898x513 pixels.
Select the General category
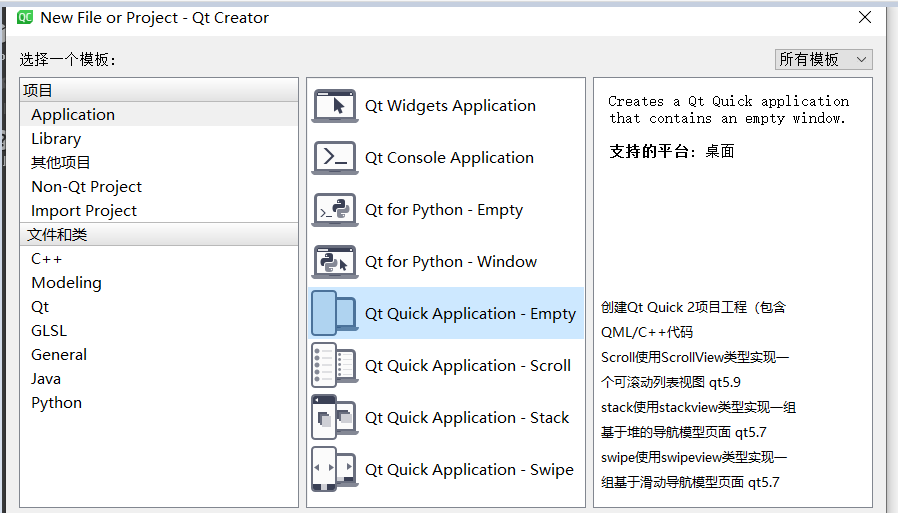click(159, 355)
